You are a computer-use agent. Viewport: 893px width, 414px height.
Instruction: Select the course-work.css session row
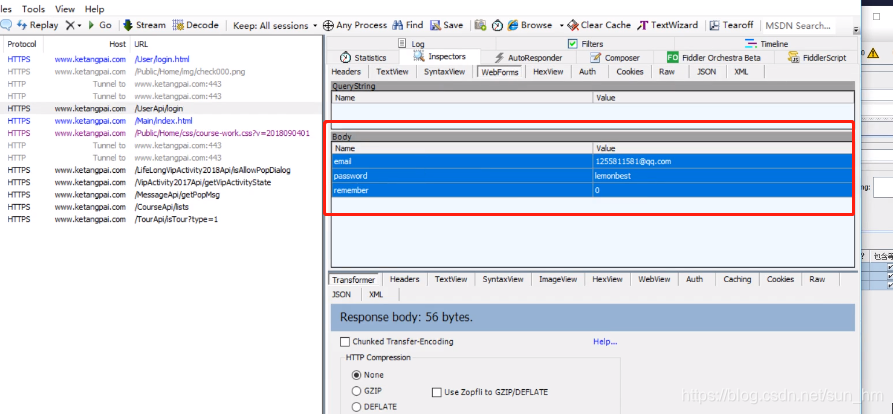[x=161, y=133]
